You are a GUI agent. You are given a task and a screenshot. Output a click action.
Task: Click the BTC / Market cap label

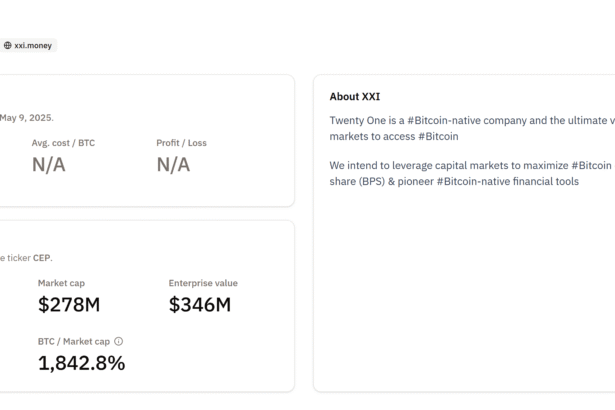point(74,341)
